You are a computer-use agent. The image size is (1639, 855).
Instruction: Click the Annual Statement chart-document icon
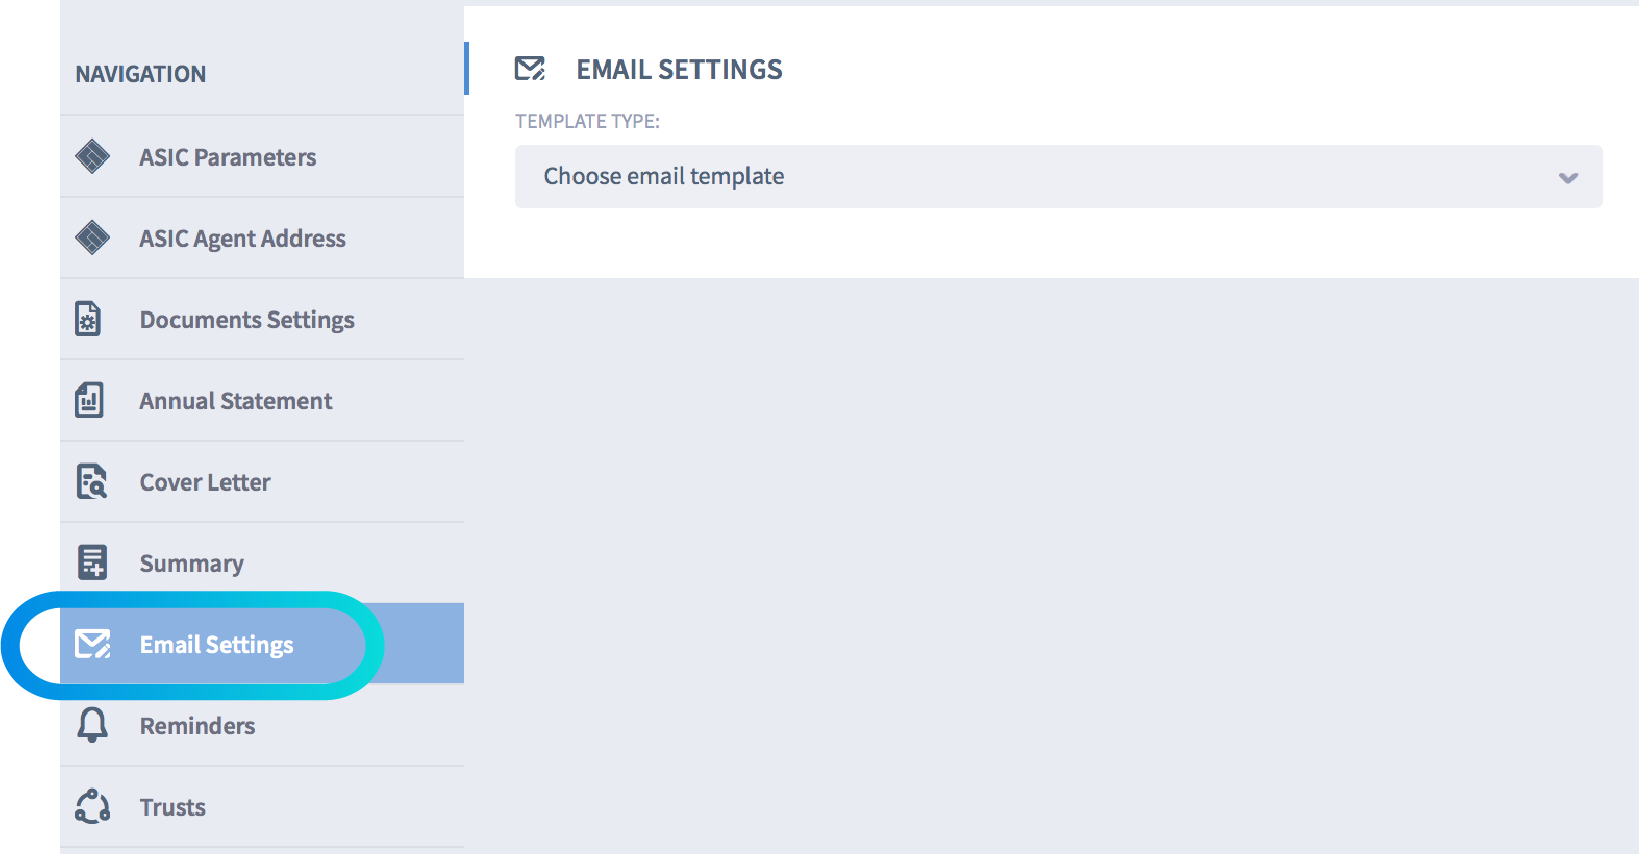pyautogui.click(x=90, y=400)
